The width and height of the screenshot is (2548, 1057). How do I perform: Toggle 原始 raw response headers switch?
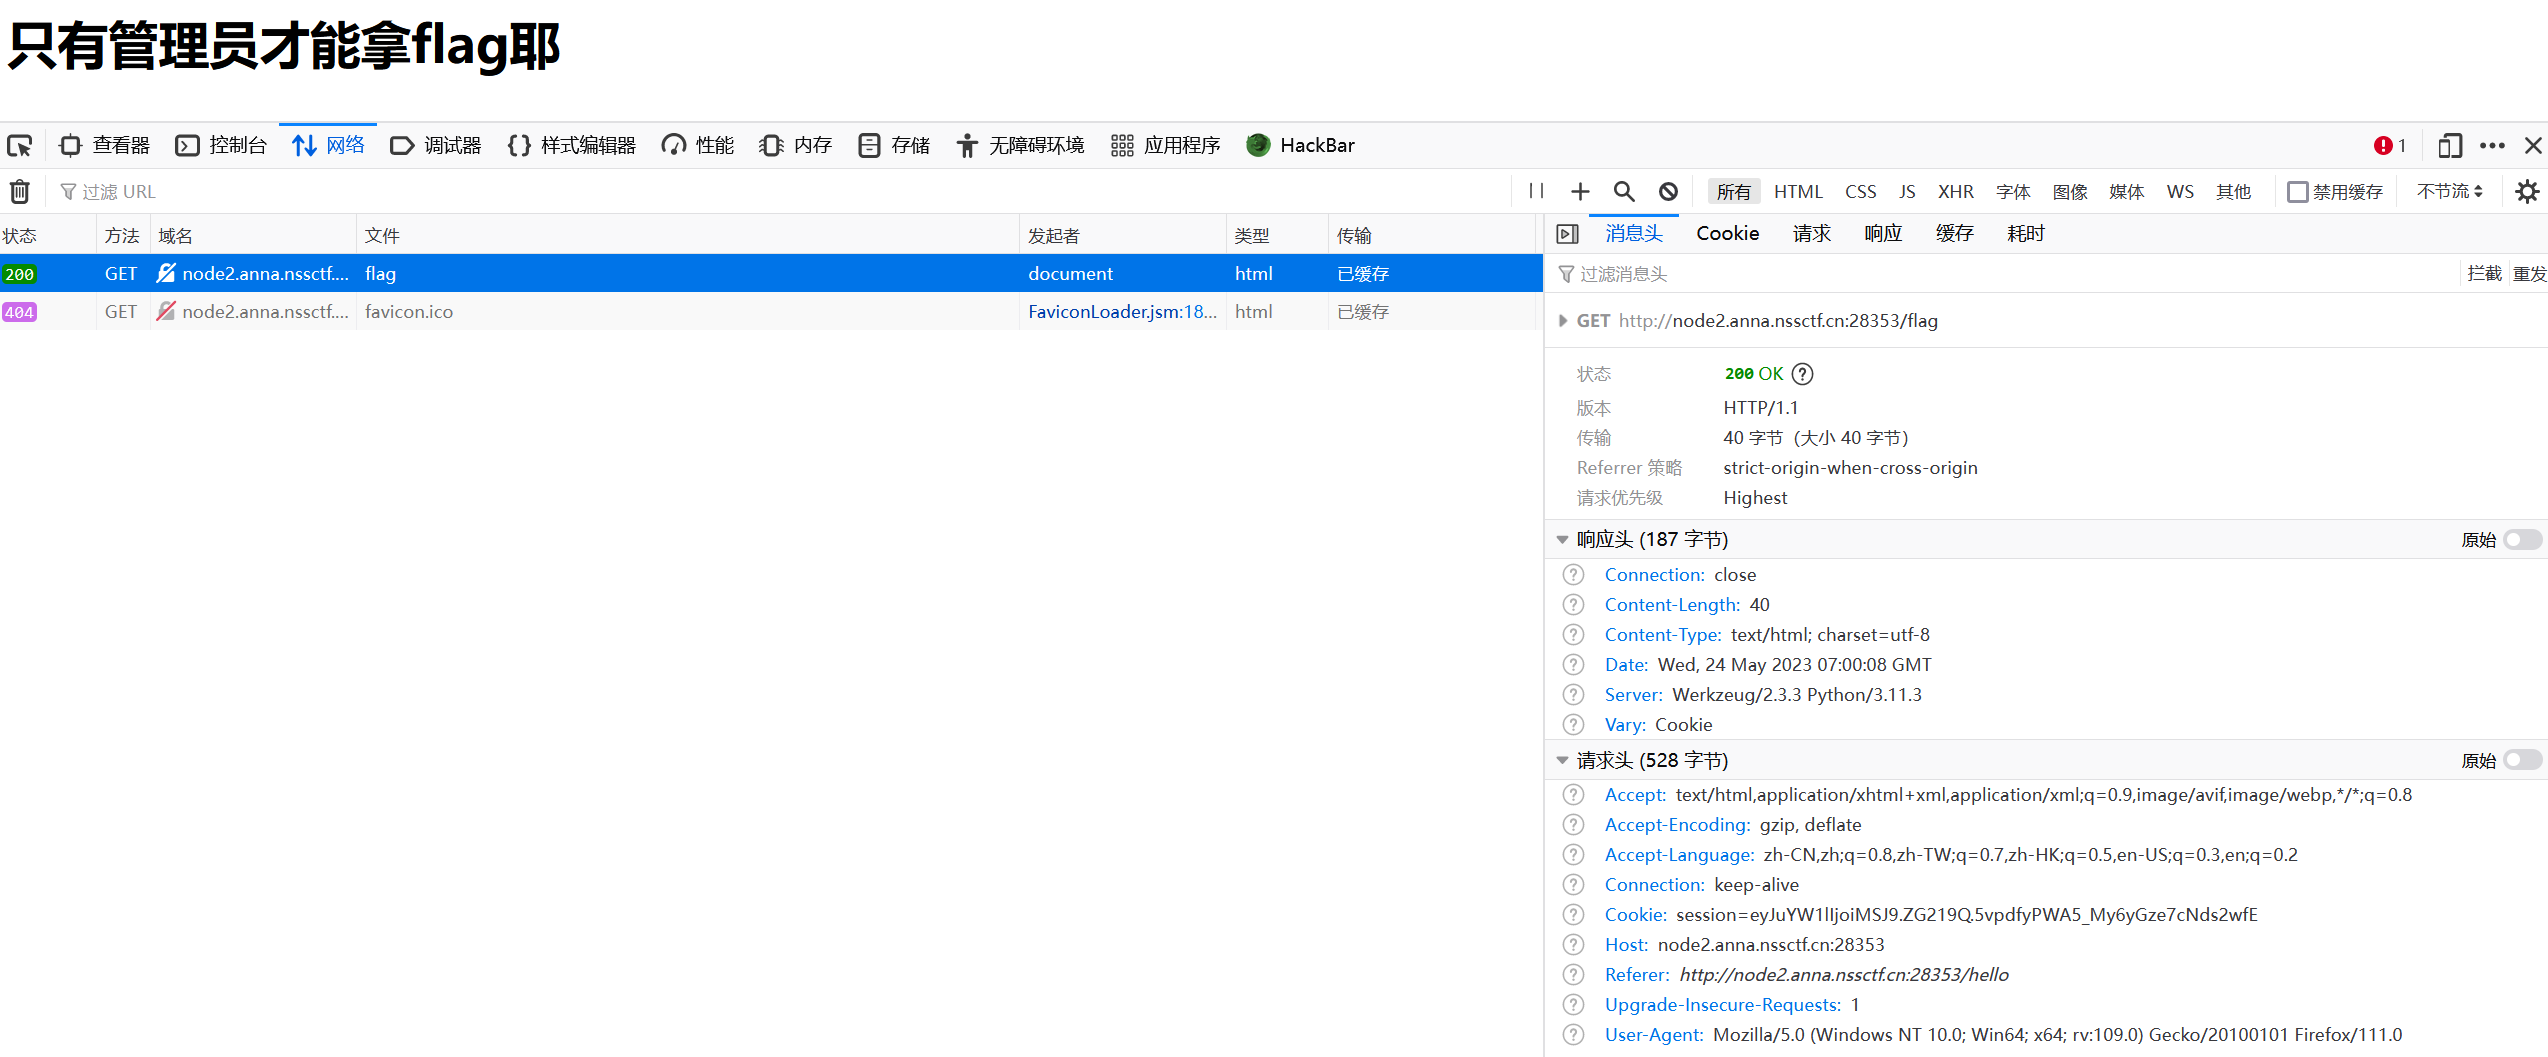2523,539
